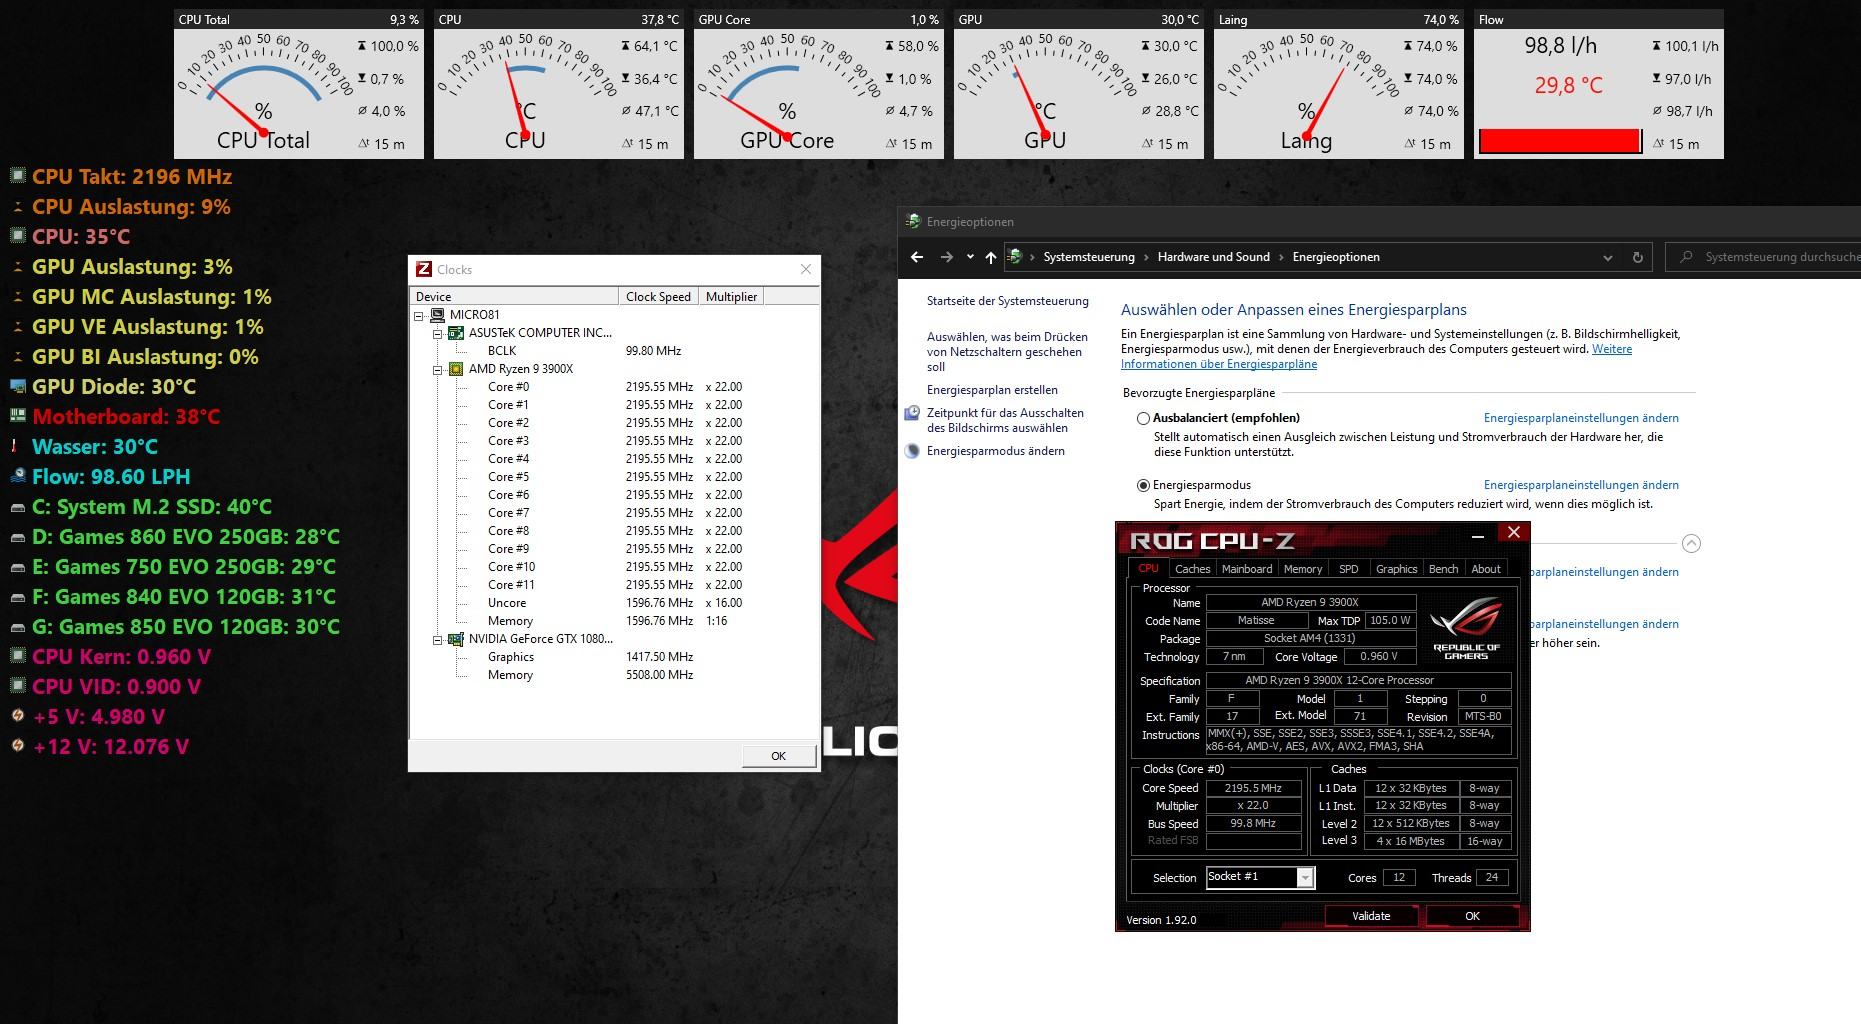
Task: Open the recent locations dropdown arrow
Action: (970, 257)
